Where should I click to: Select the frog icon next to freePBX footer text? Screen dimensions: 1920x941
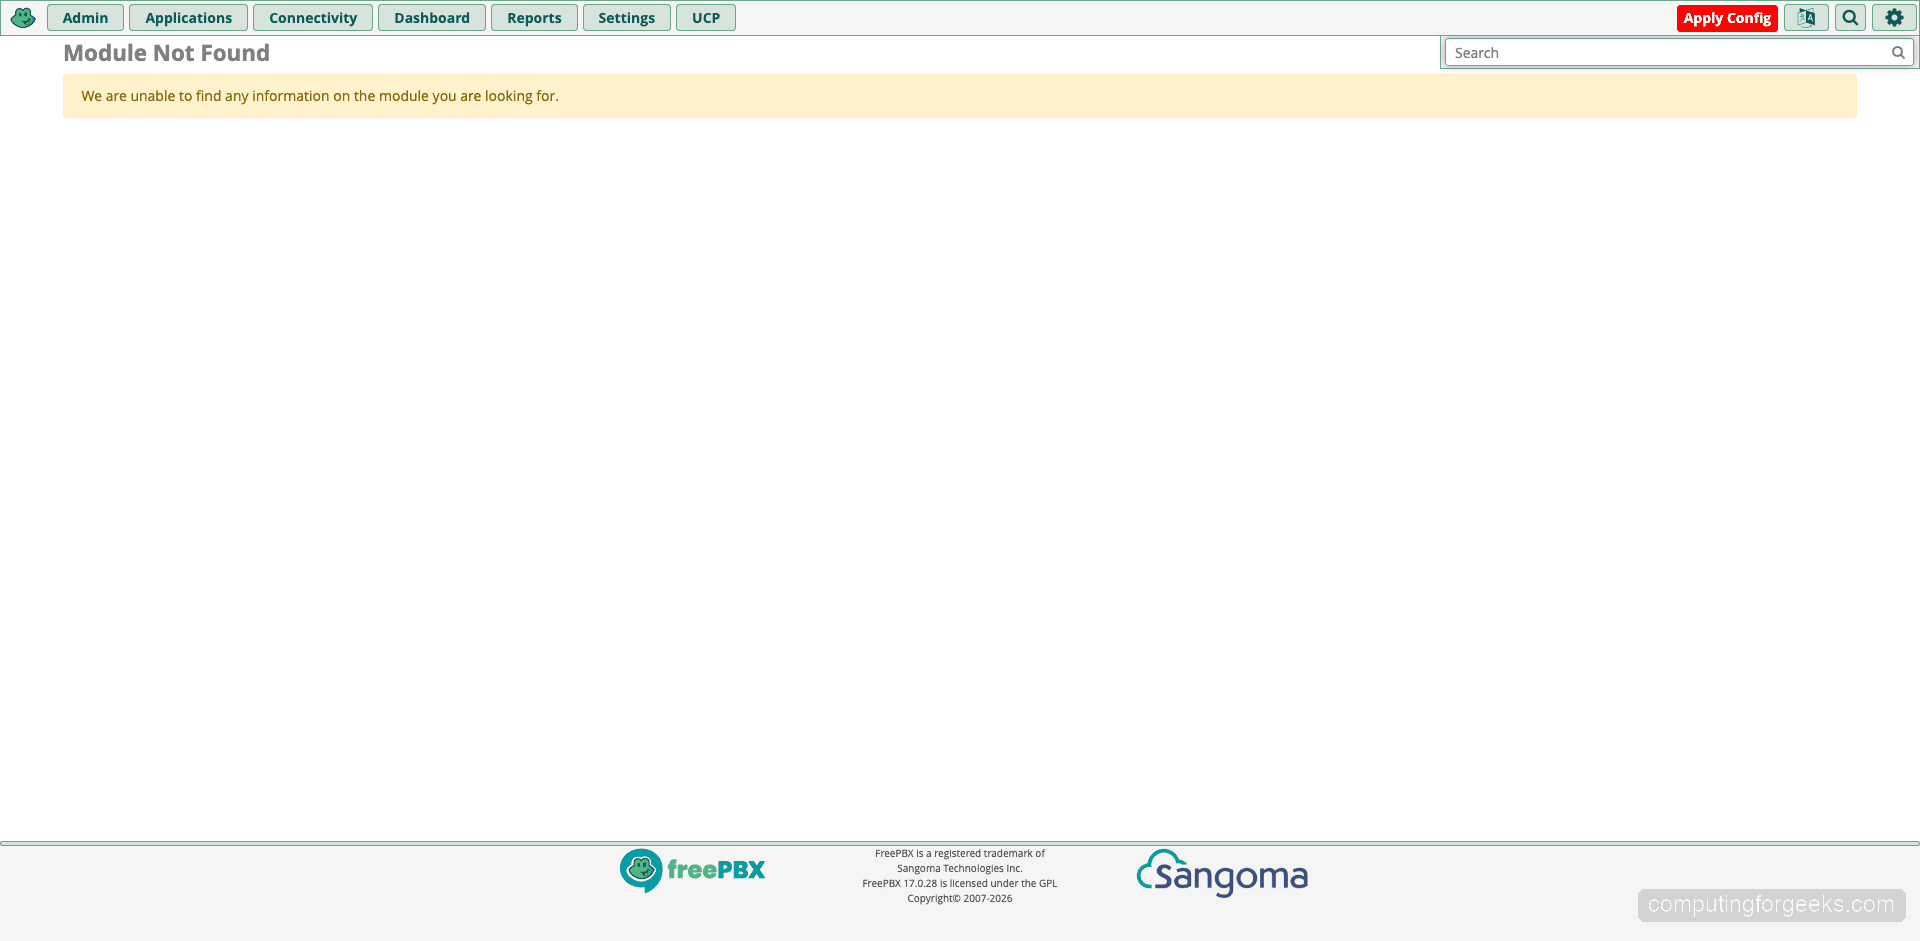click(x=640, y=870)
